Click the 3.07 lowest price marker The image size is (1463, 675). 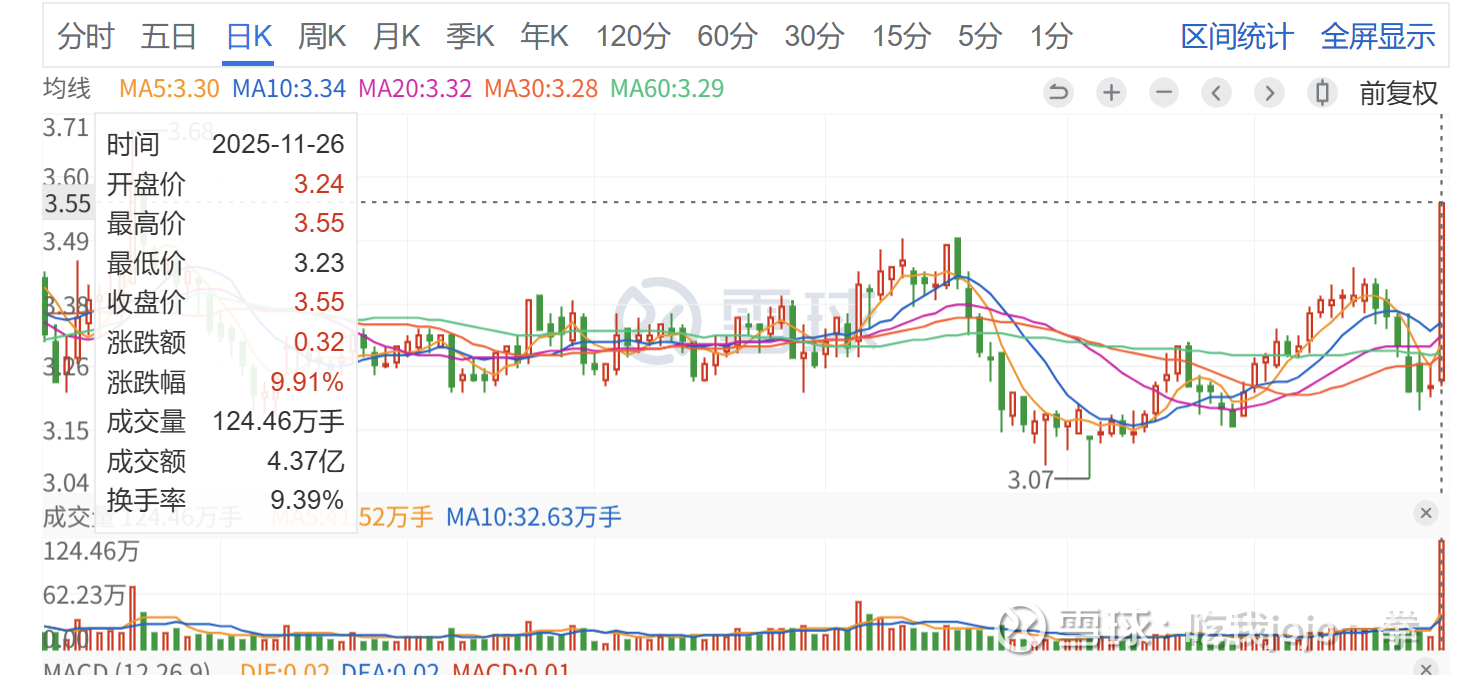click(1030, 480)
